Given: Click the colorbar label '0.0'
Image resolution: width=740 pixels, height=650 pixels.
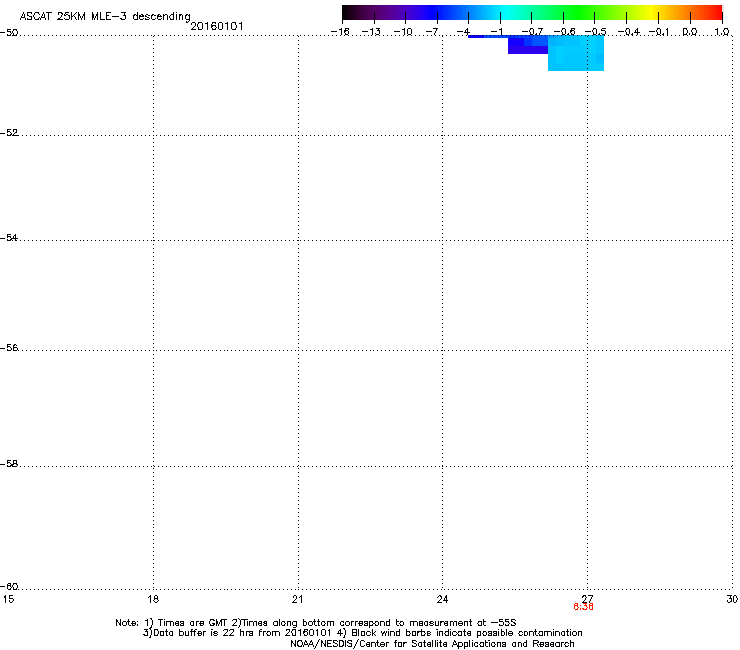Looking at the screenshot, I should point(690,32).
